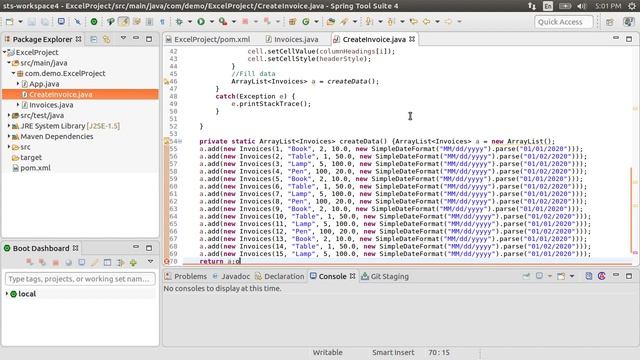
Task: Click Open Console icon in Boot Dashboard
Action: pyautogui.click(x=82, y=262)
